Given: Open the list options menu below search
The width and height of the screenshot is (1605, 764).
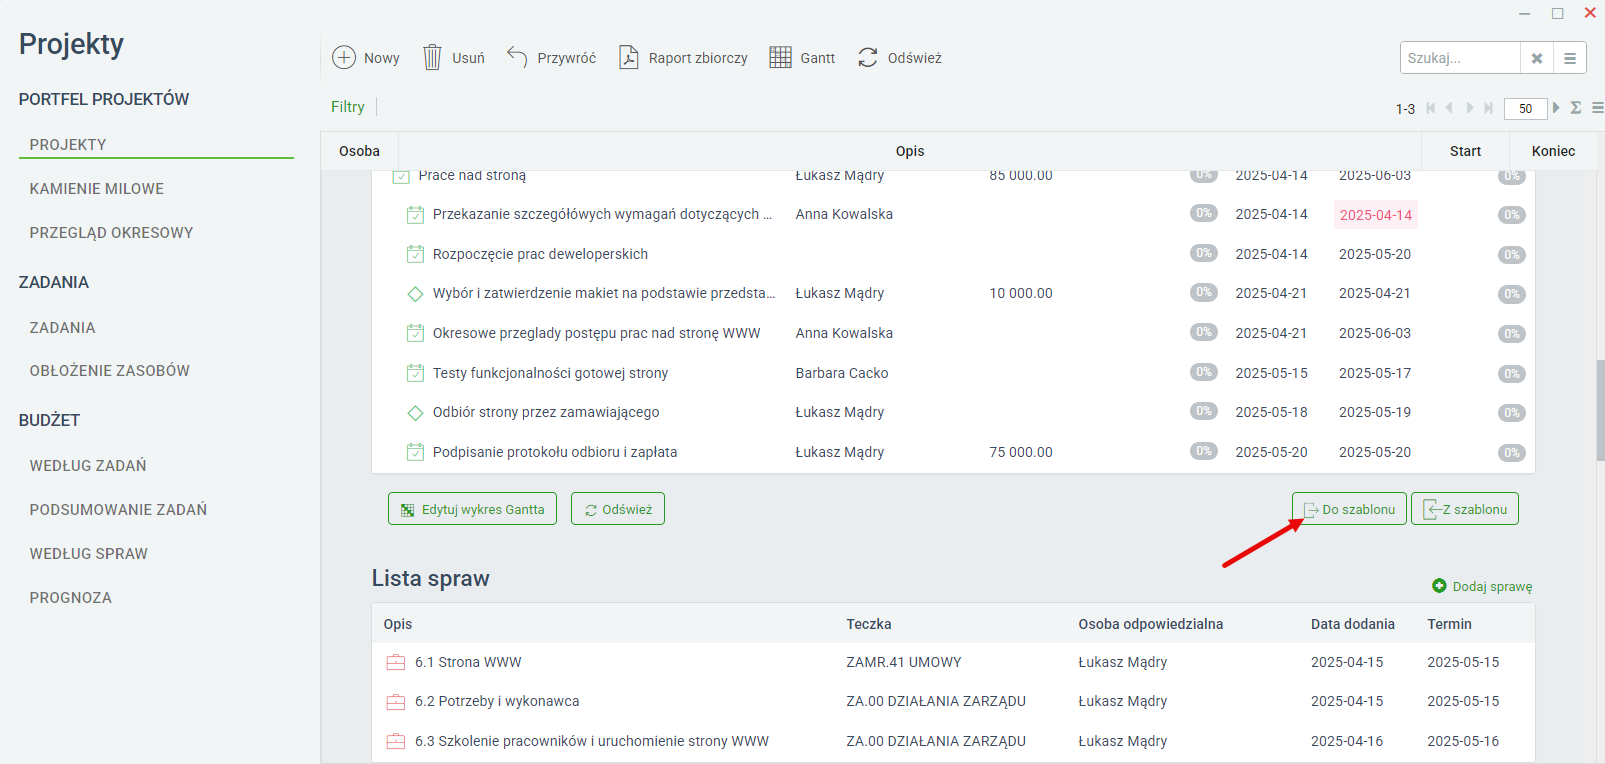Looking at the screenshot, I should 1598,108.
